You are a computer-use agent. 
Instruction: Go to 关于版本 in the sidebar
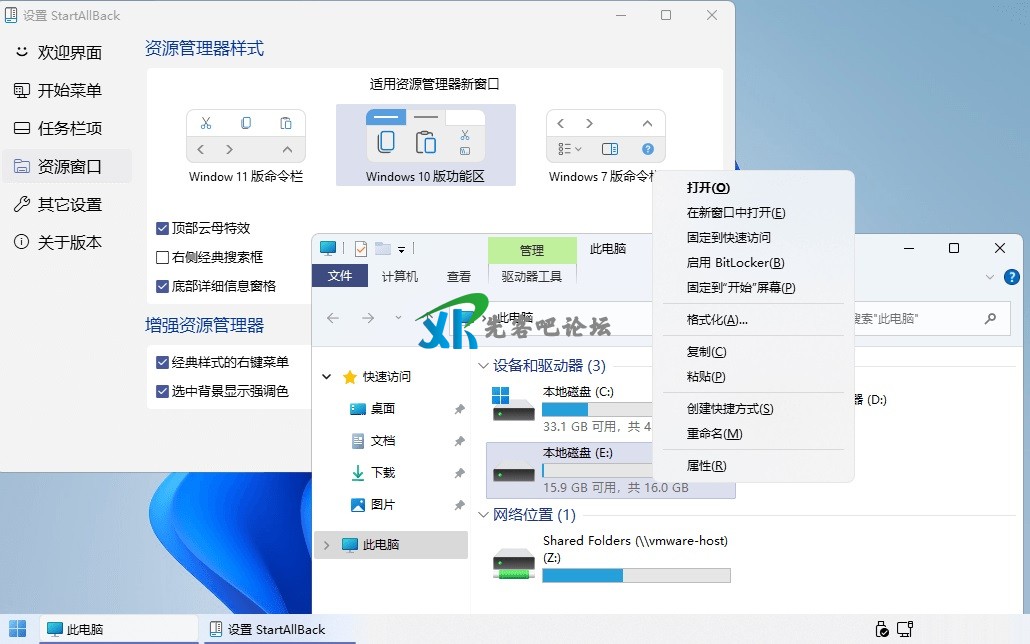coord(69,242)
